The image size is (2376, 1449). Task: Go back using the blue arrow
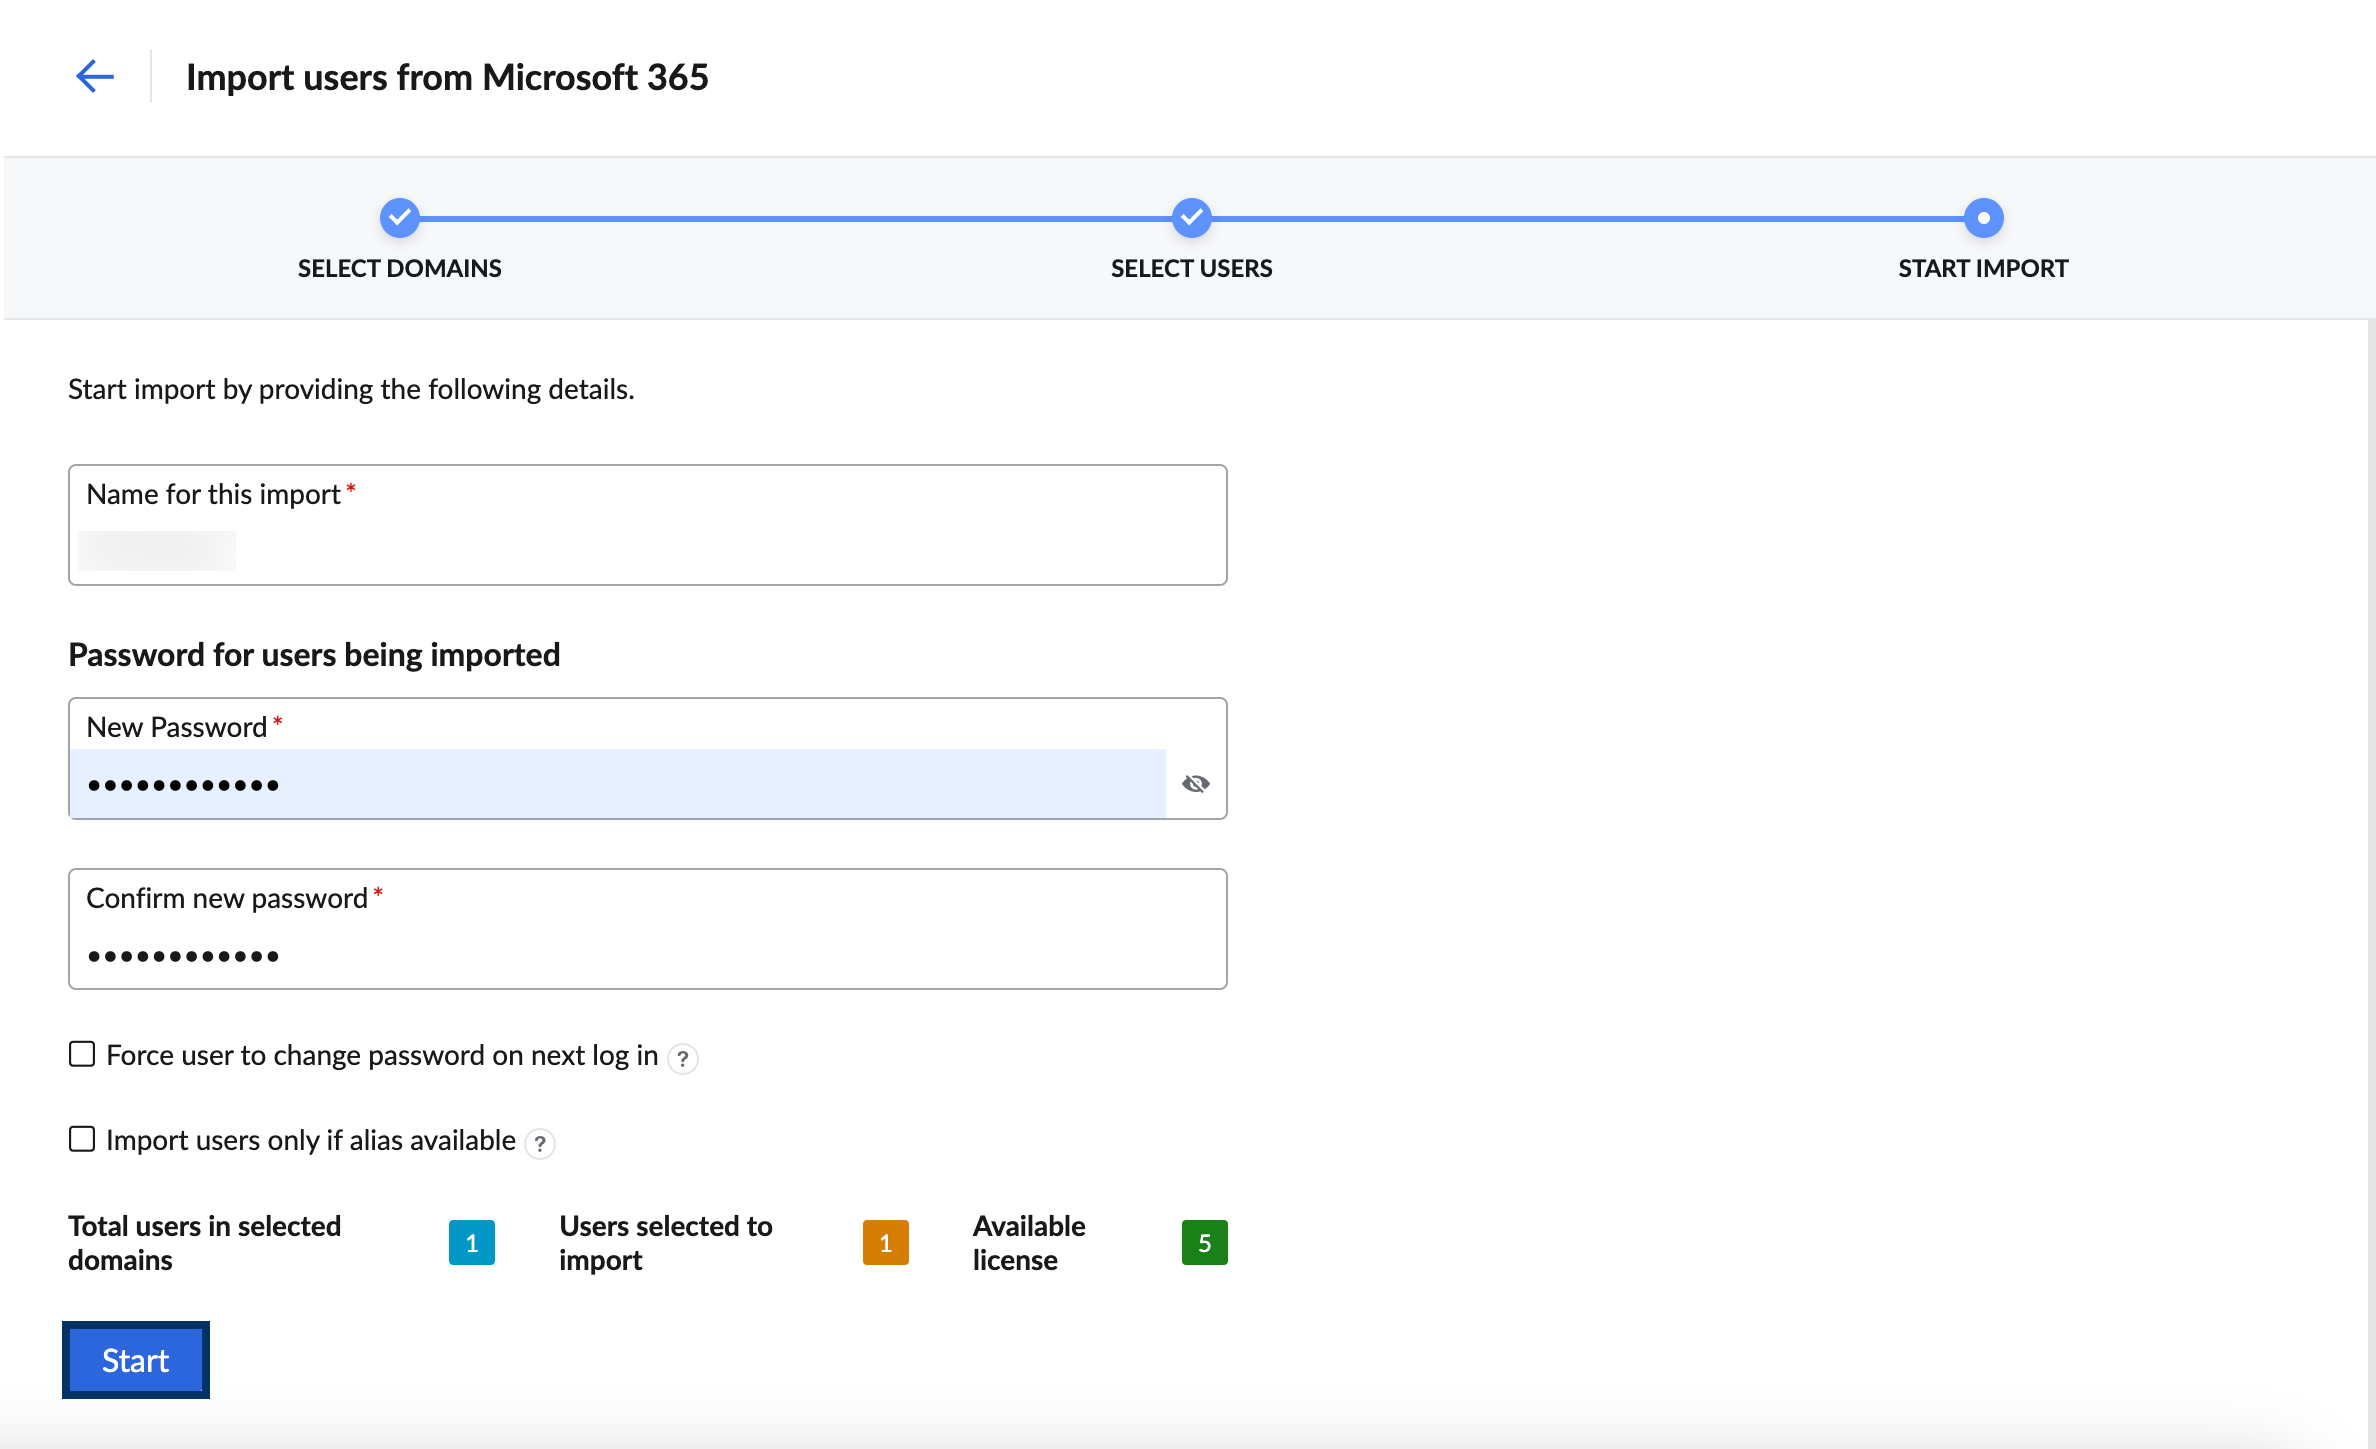[x=95, y=76]
